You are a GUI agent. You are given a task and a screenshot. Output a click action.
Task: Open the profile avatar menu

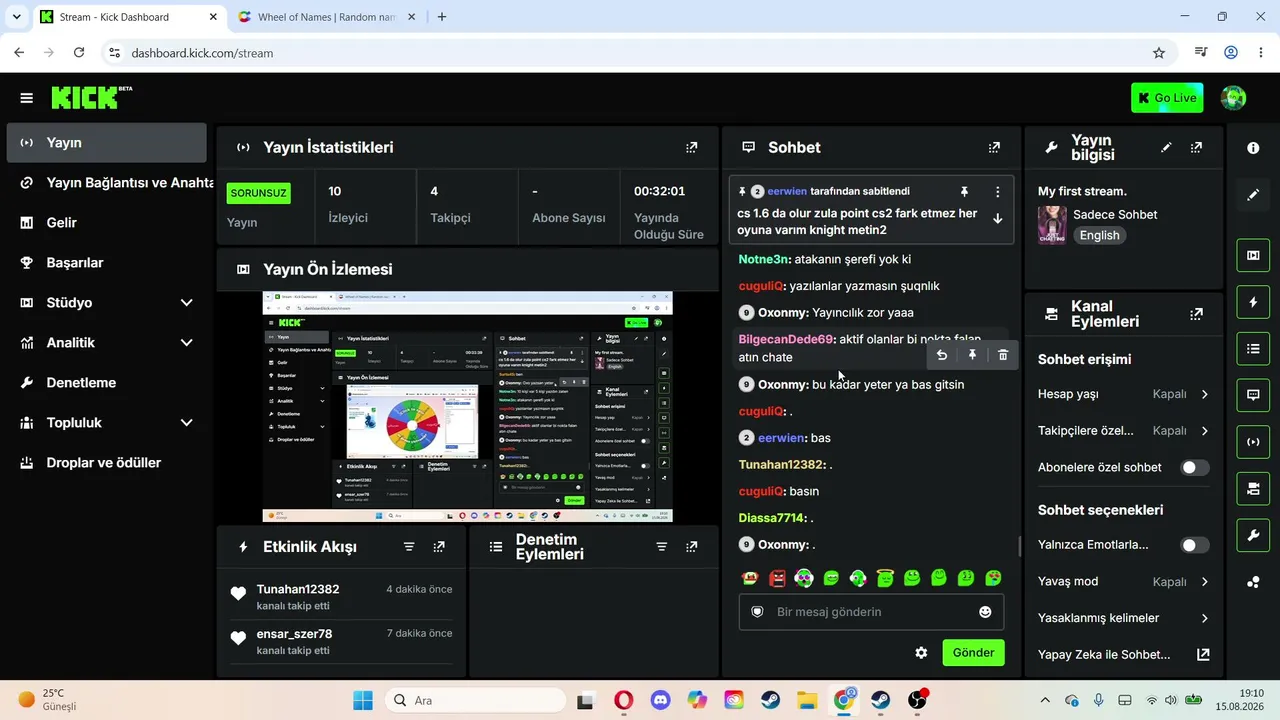pos(1233,98)
